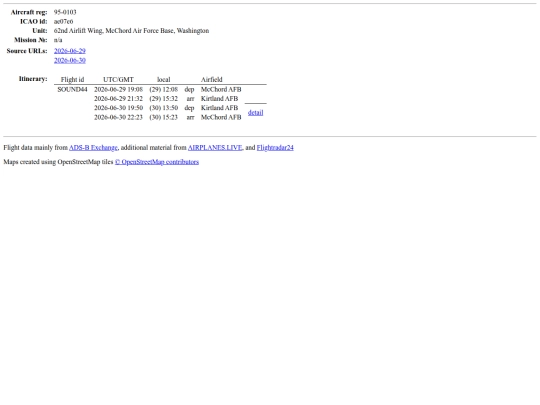Click the ICAO id value ae07c6

click(63, 21)
